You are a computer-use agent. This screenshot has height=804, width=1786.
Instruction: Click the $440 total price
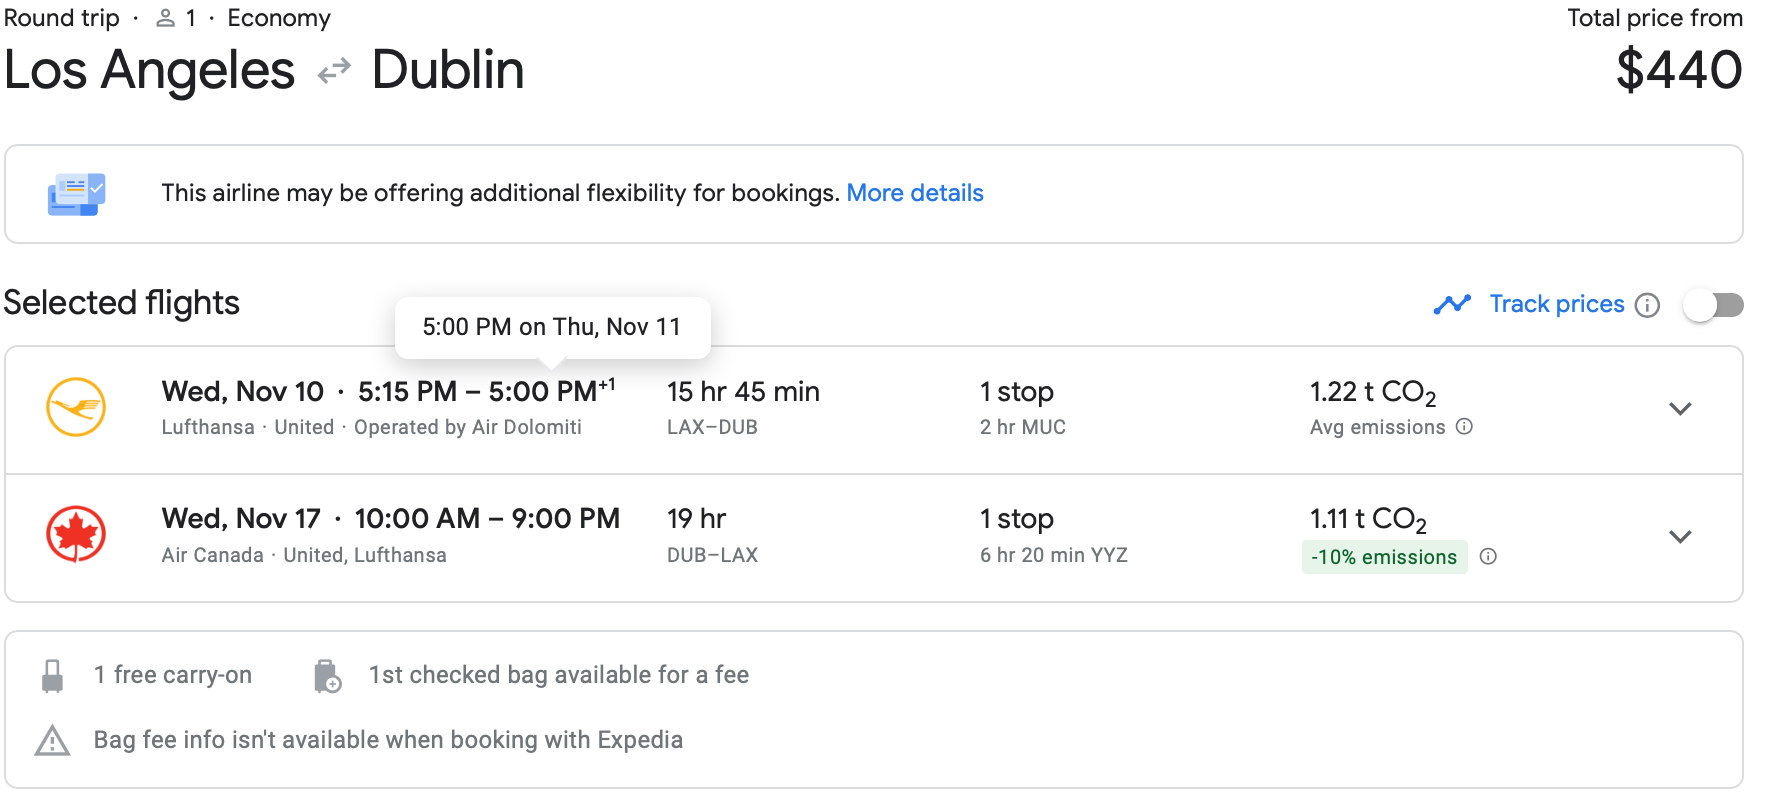[1679, 70]
